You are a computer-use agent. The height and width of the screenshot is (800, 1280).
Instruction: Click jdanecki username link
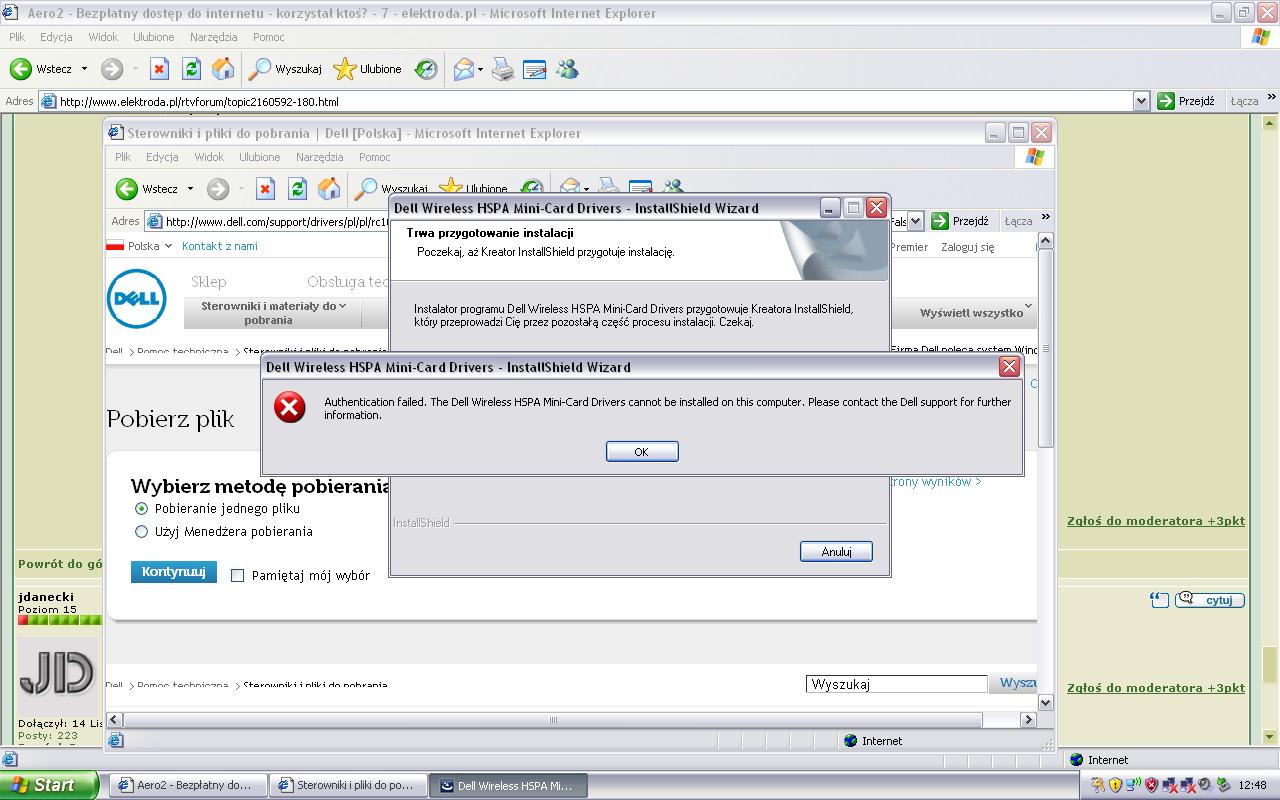click(46, 597)
